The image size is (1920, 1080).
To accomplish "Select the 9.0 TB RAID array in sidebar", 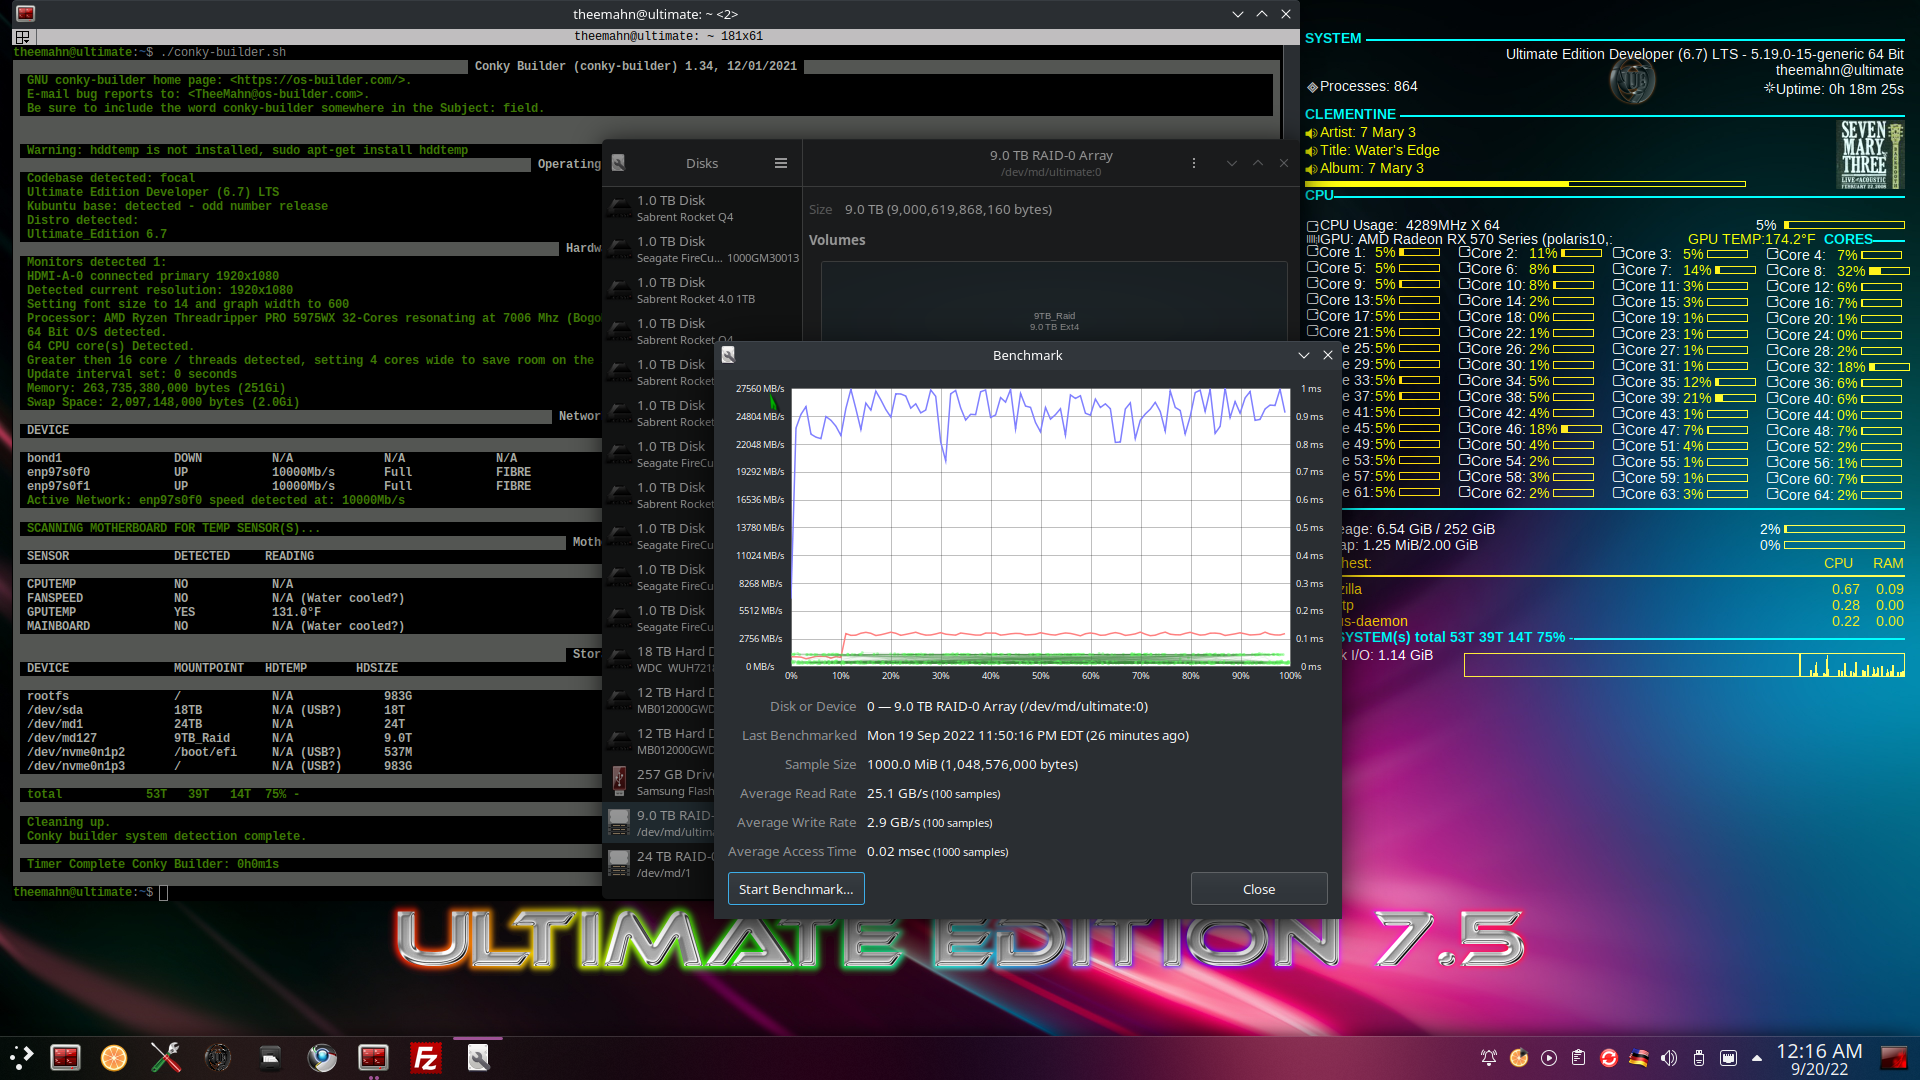I will pyautogui.click(x=660, y=823).
